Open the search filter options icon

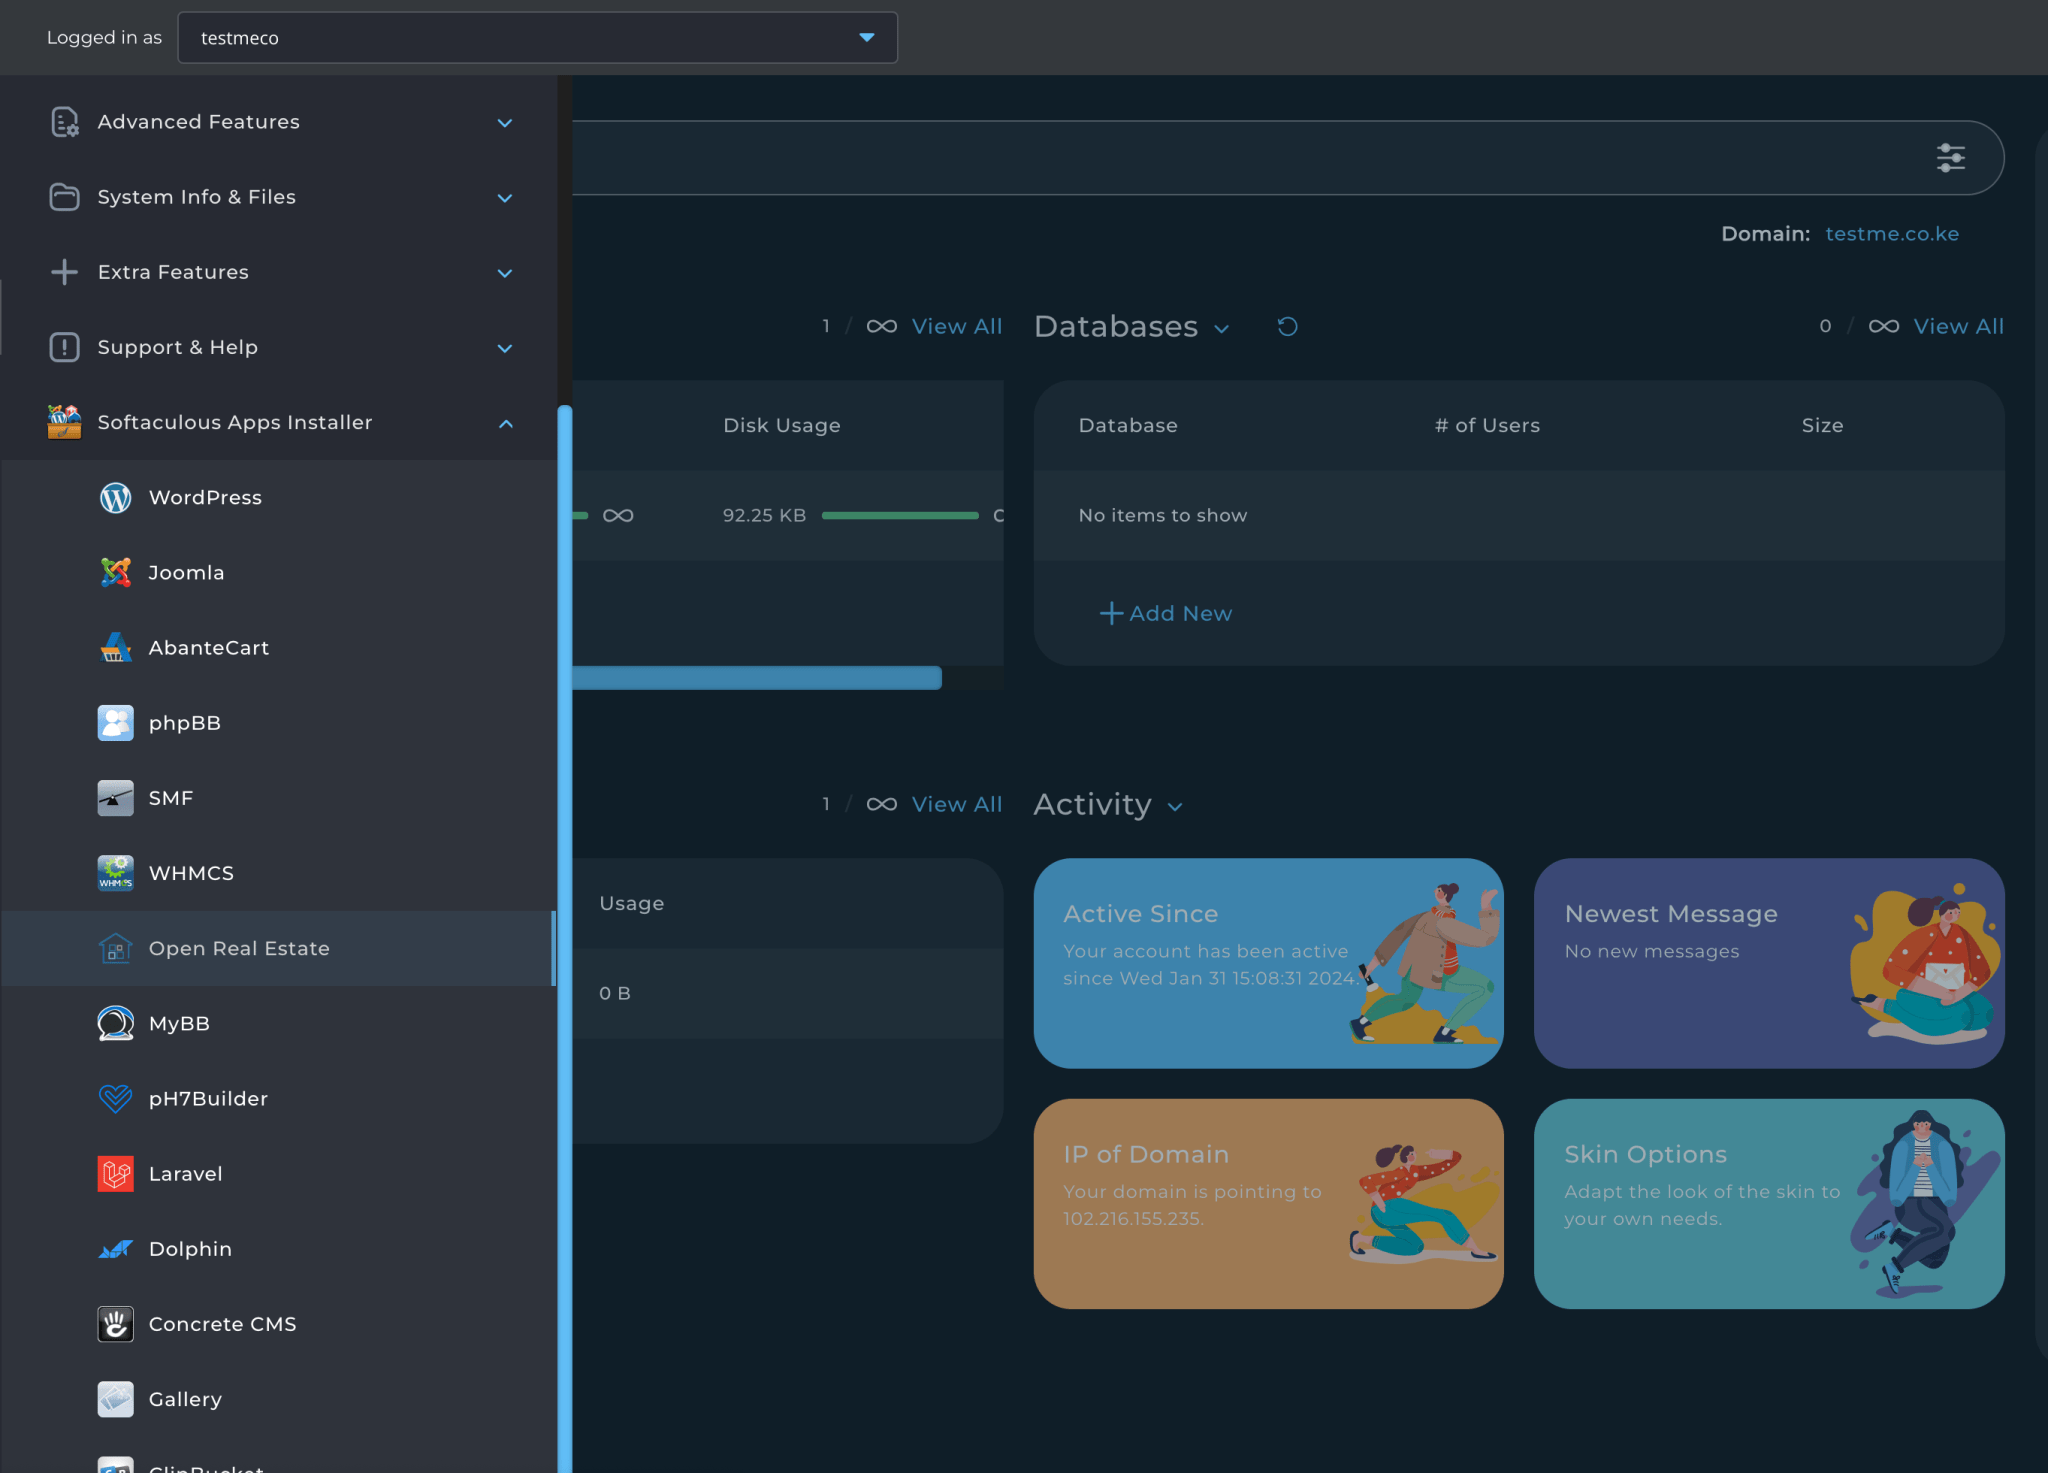tap(1950, 157)
